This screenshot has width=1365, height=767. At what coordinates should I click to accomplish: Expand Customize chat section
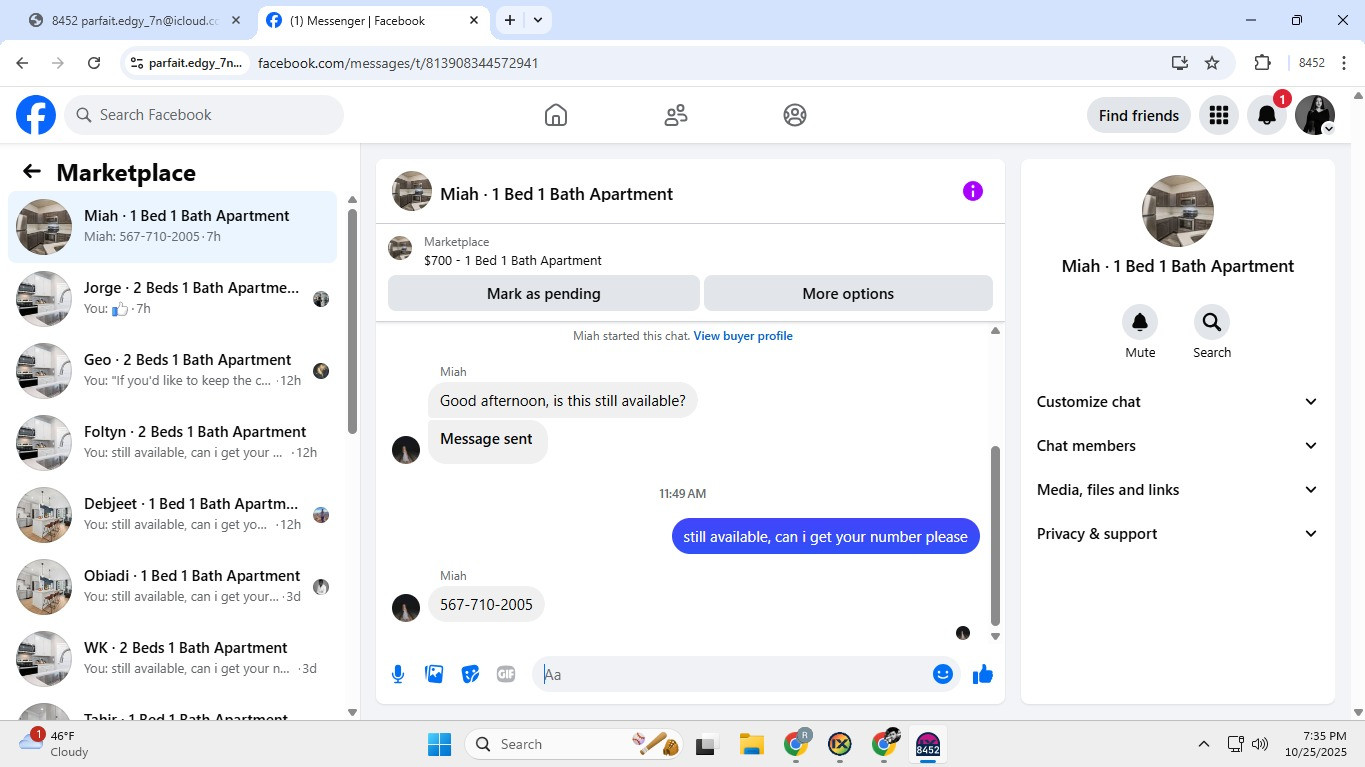pyautogui.click(x=1178, y=402)
